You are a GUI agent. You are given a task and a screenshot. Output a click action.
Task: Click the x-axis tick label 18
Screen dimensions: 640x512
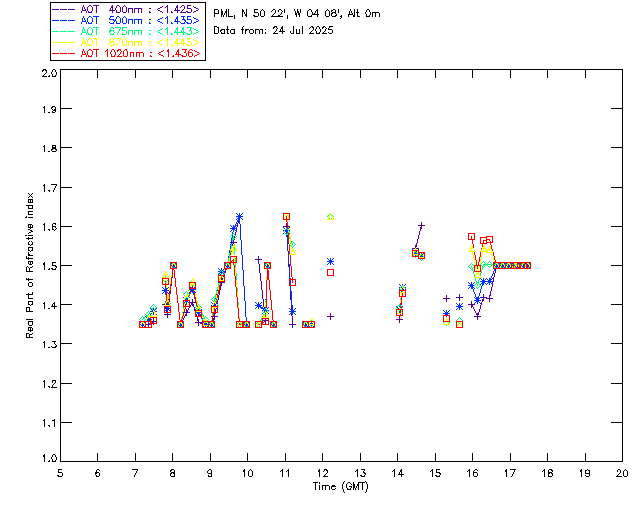click(x=547, y=474)
